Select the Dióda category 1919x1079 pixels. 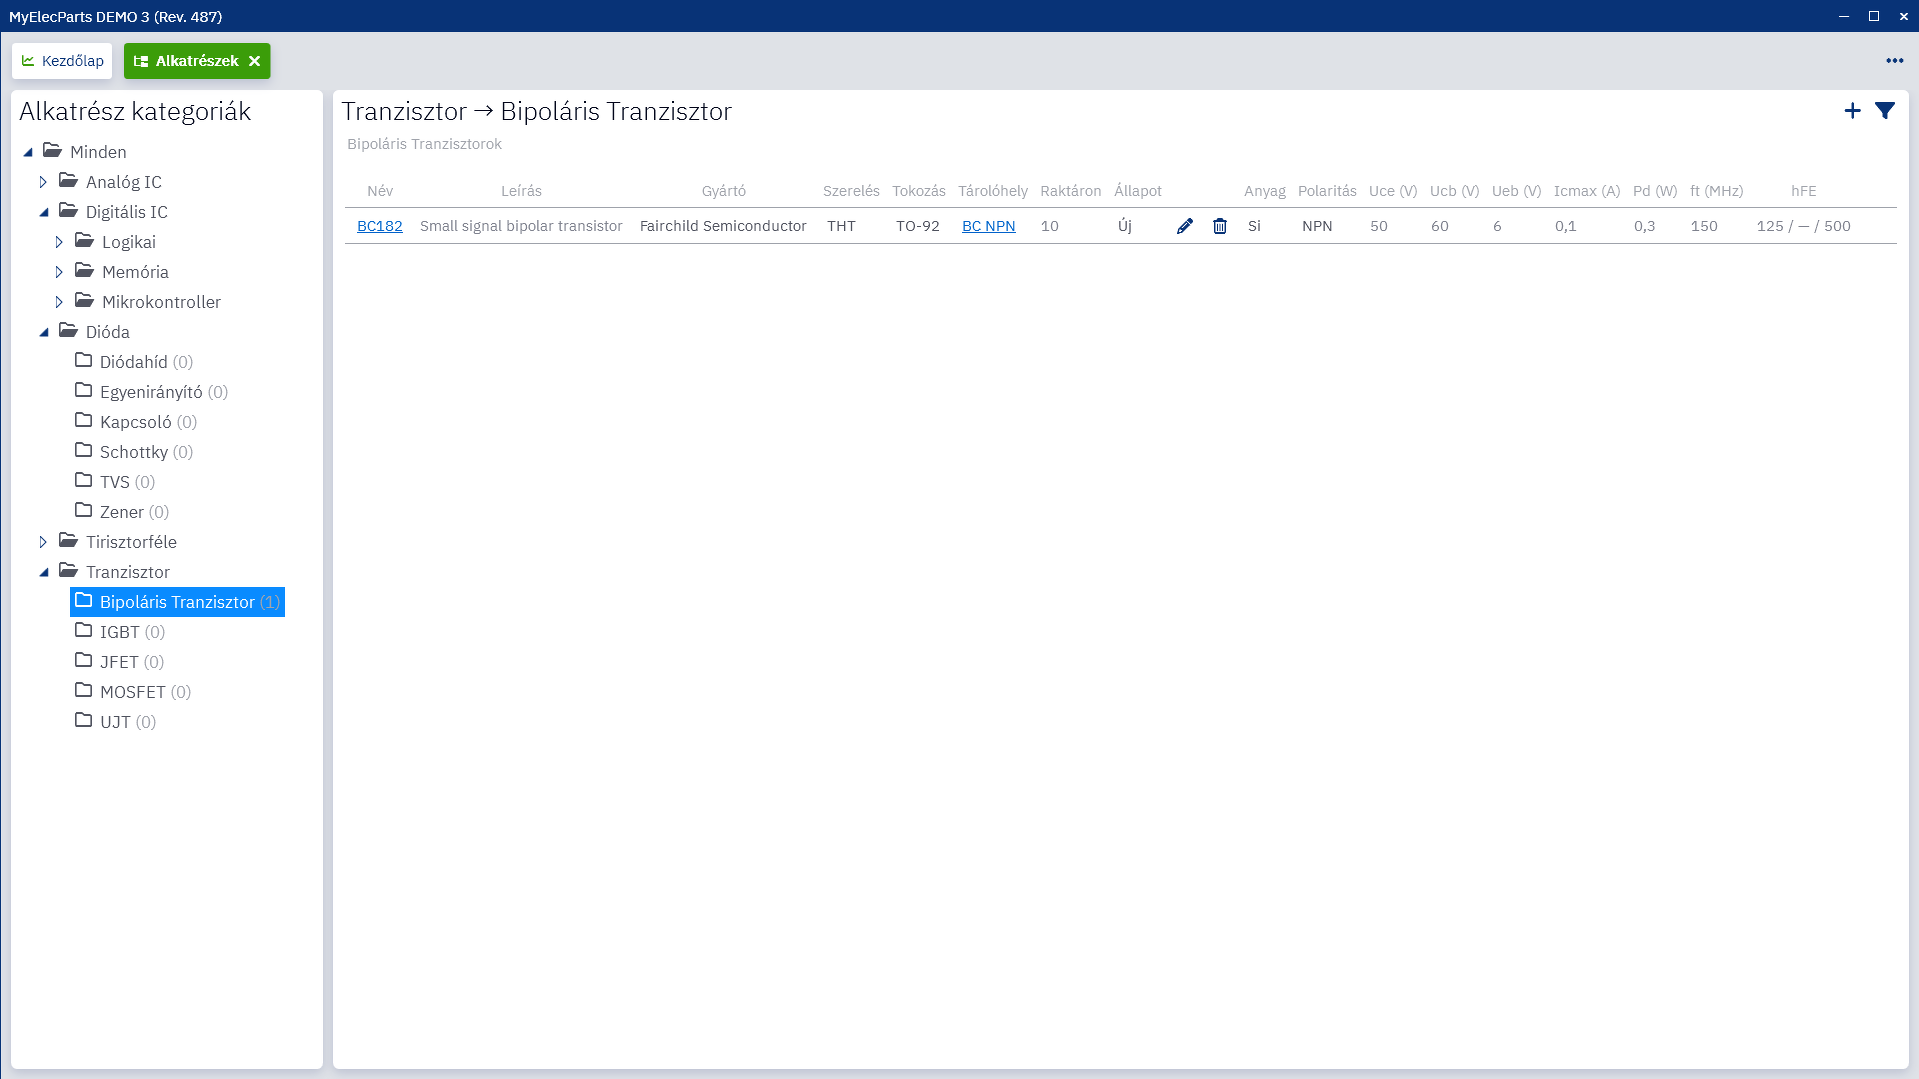94,332
